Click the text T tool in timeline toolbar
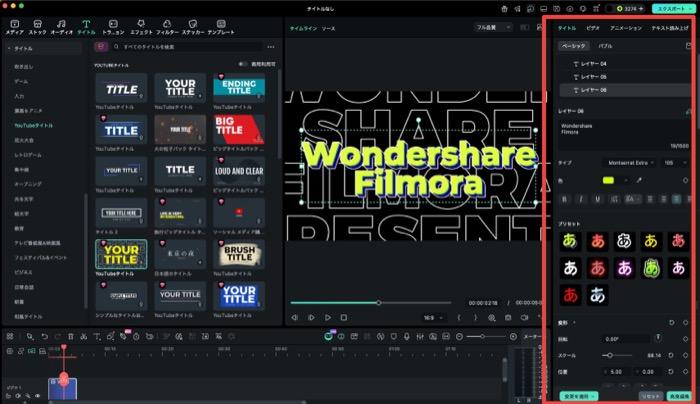This screenshot has width=700, height=404. pos(97,337)
